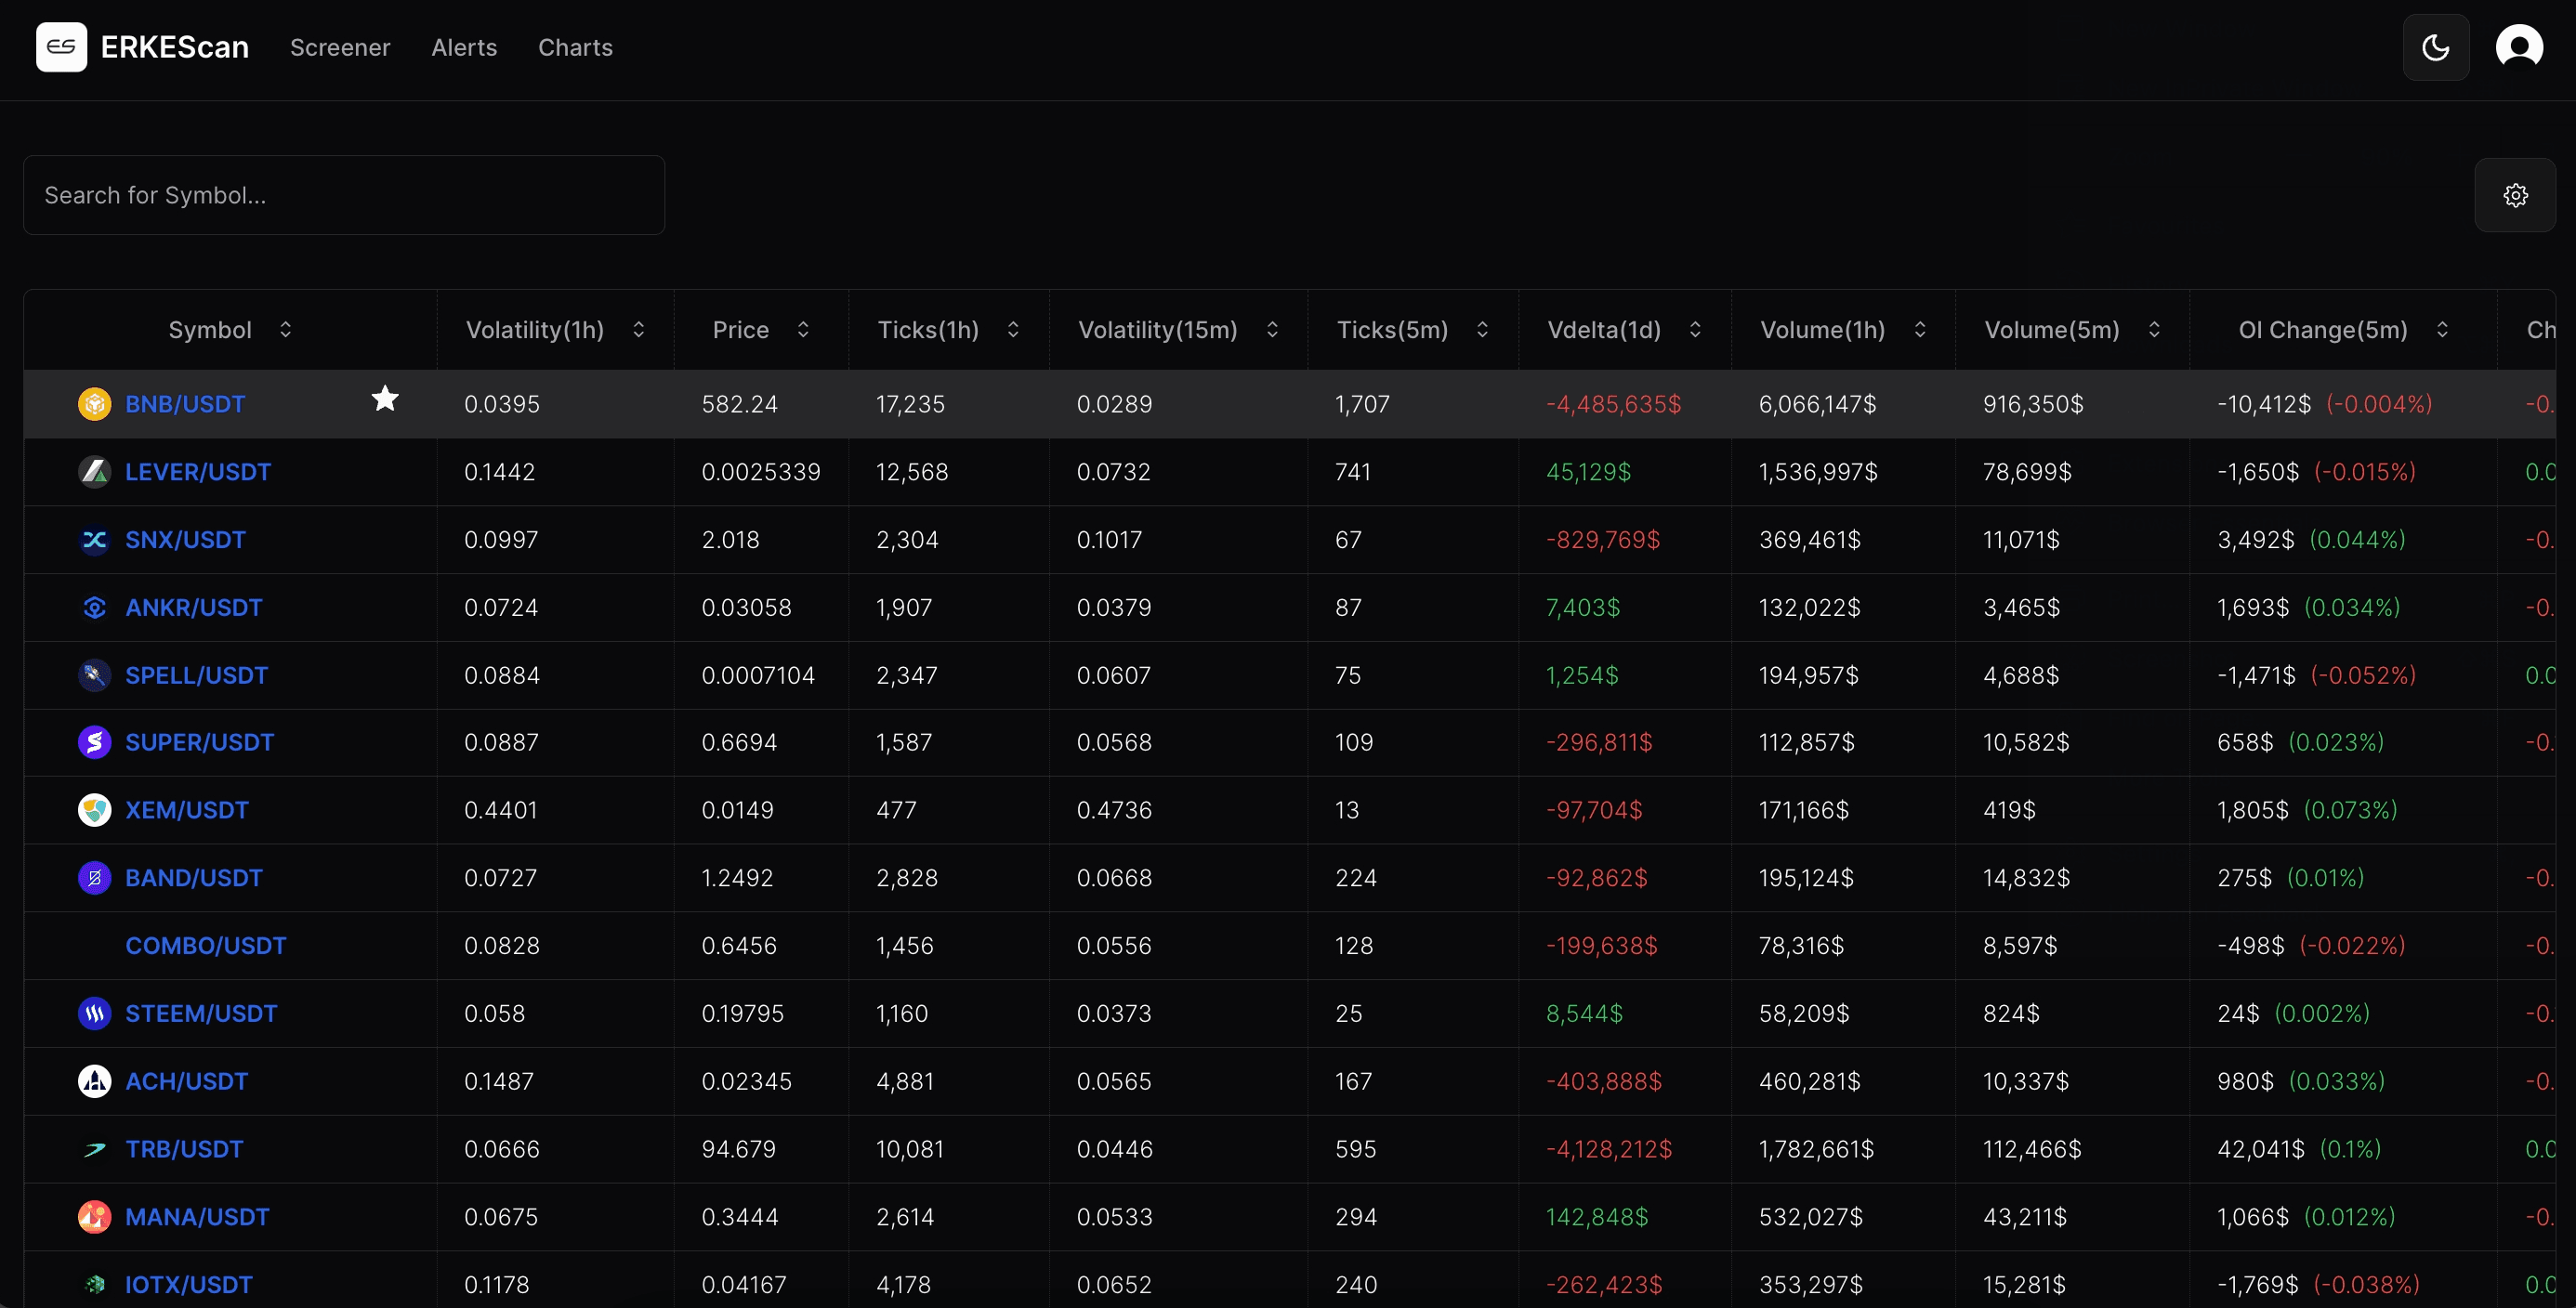Screen dimensions: 2576x1308
Task: Click OI change 42,041$ (0.1%)
Action: [2299, 1149]
